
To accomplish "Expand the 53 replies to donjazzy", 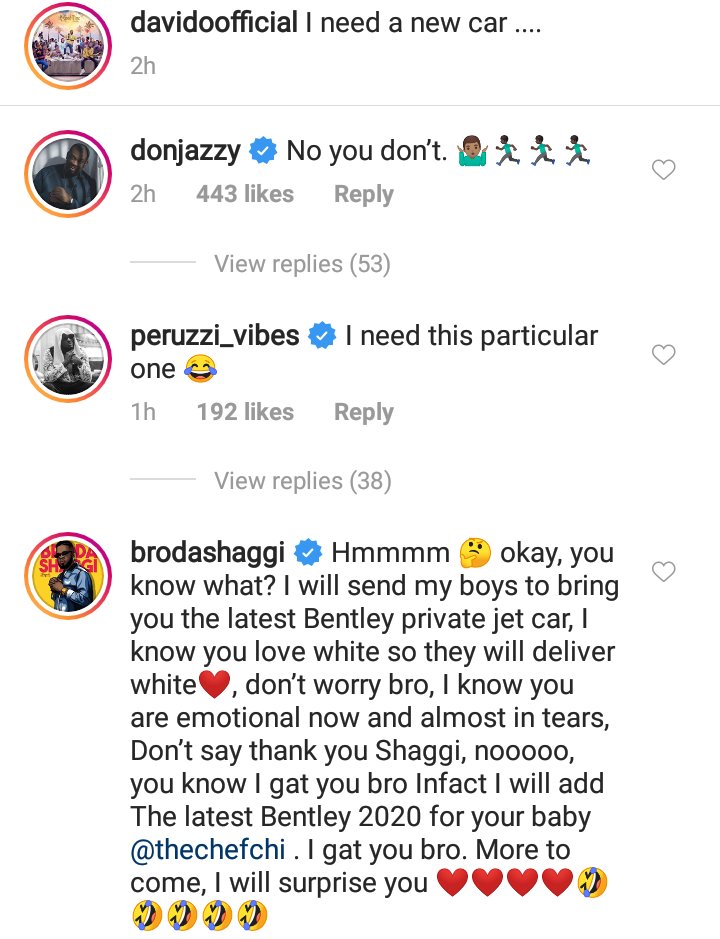I will [x=302, y=264].
